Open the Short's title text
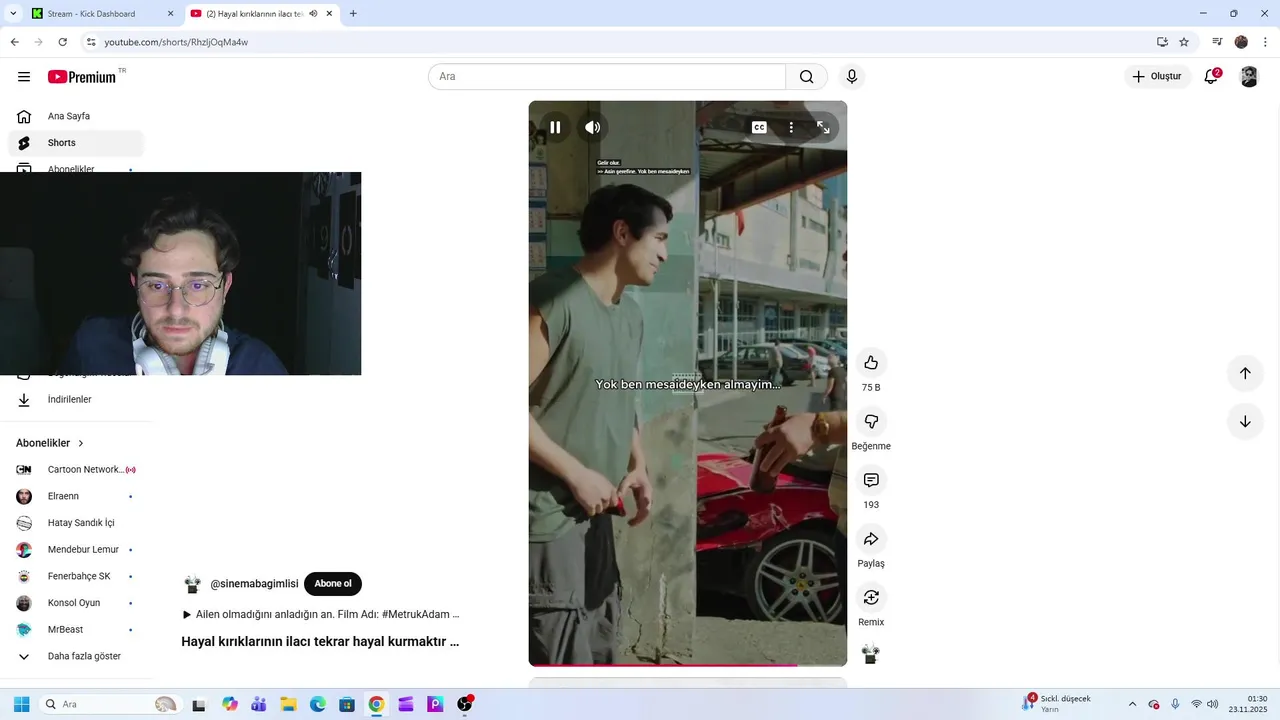This screenshot has height=720, width=1280. point(320,641)
